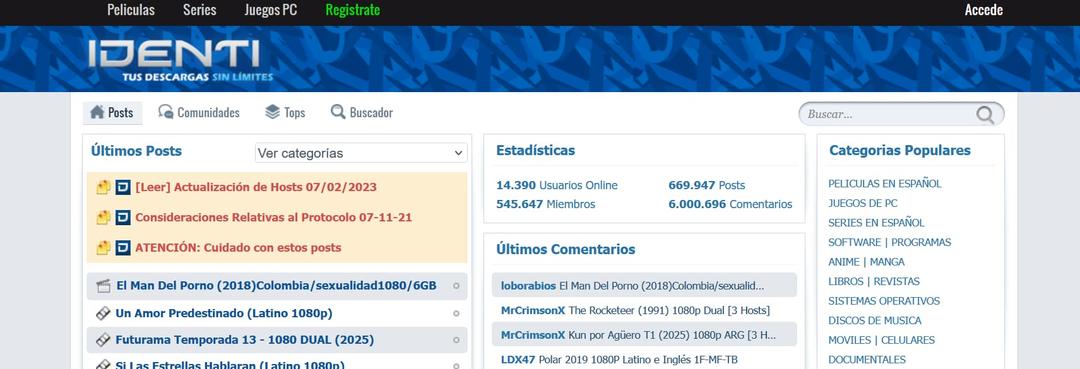This screenshot has height=369, width=1080.
Task: Open El Man Del Porno (2018) post
Action: (x=276, y=286)
